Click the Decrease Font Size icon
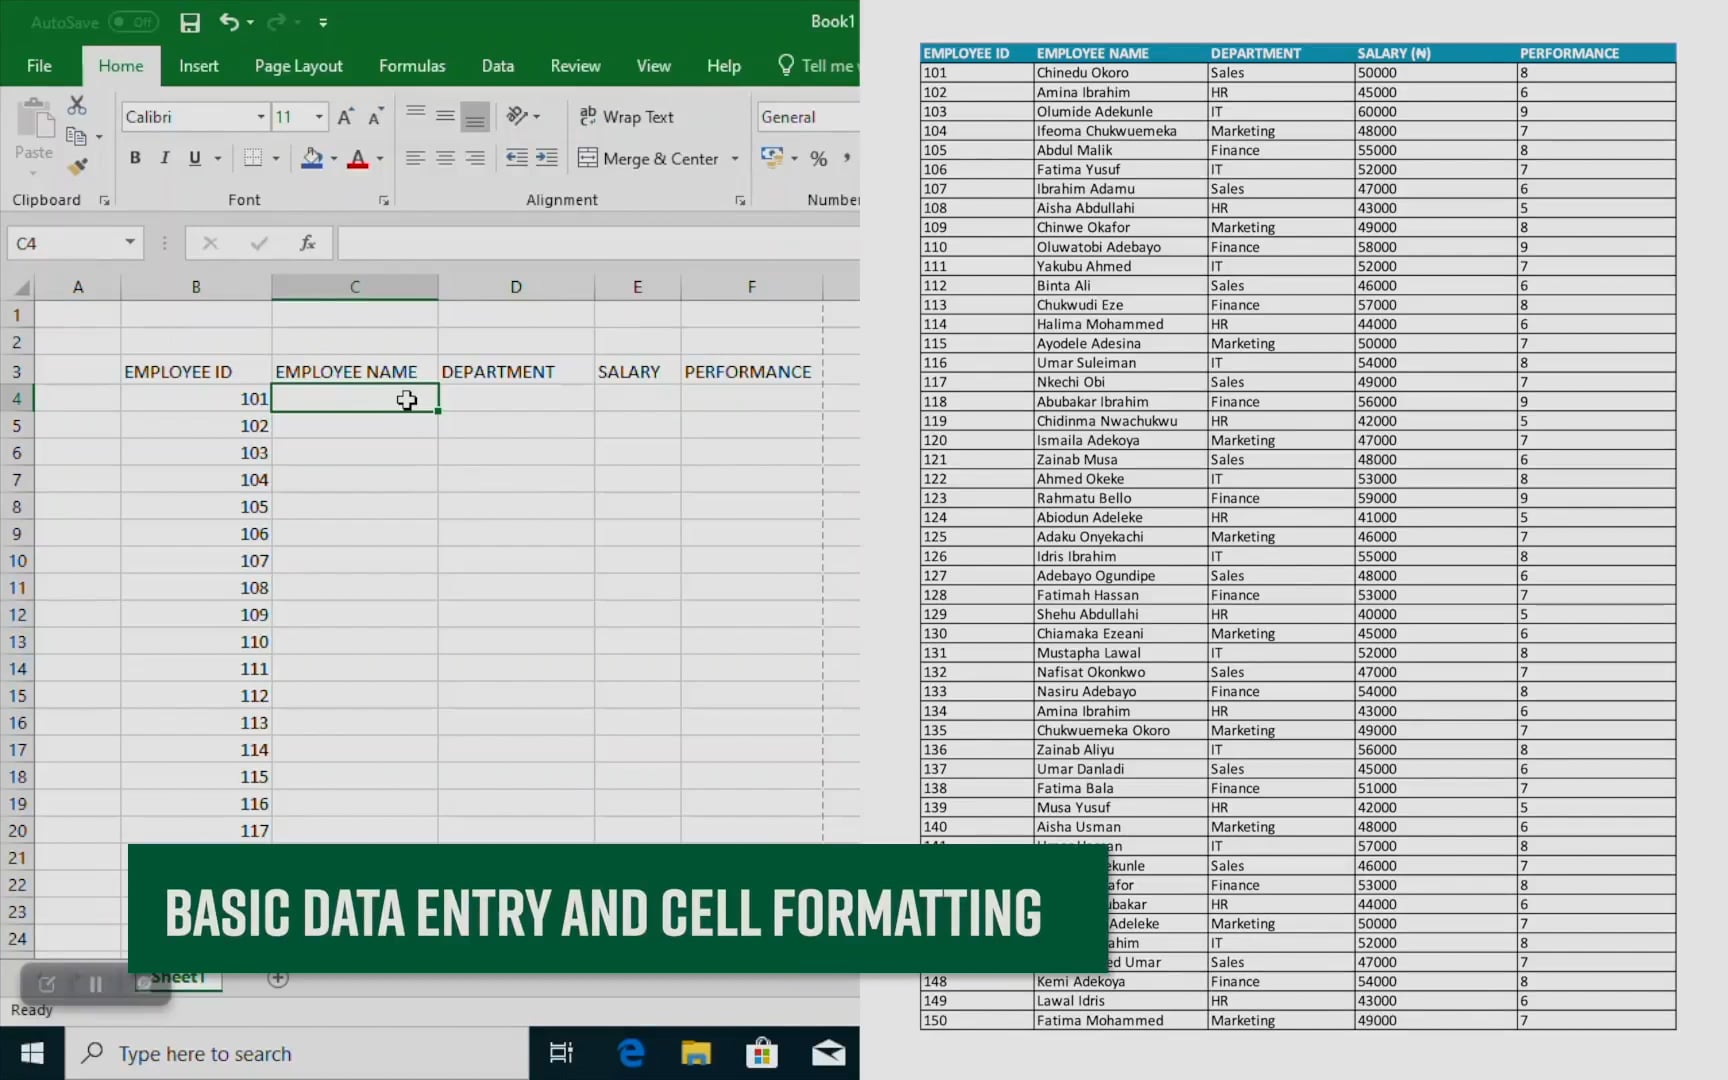 click(376, 117)
